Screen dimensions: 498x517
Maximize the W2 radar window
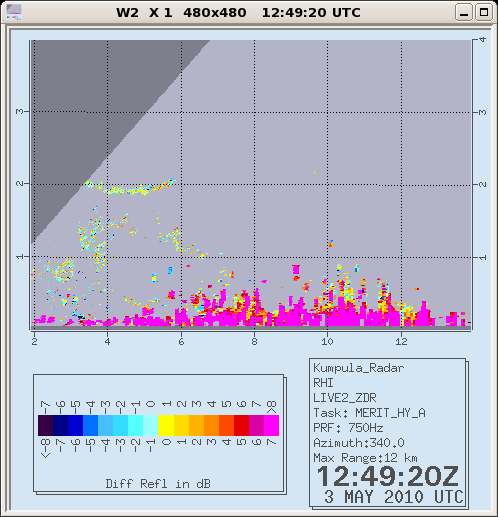[x=484, y=13]
